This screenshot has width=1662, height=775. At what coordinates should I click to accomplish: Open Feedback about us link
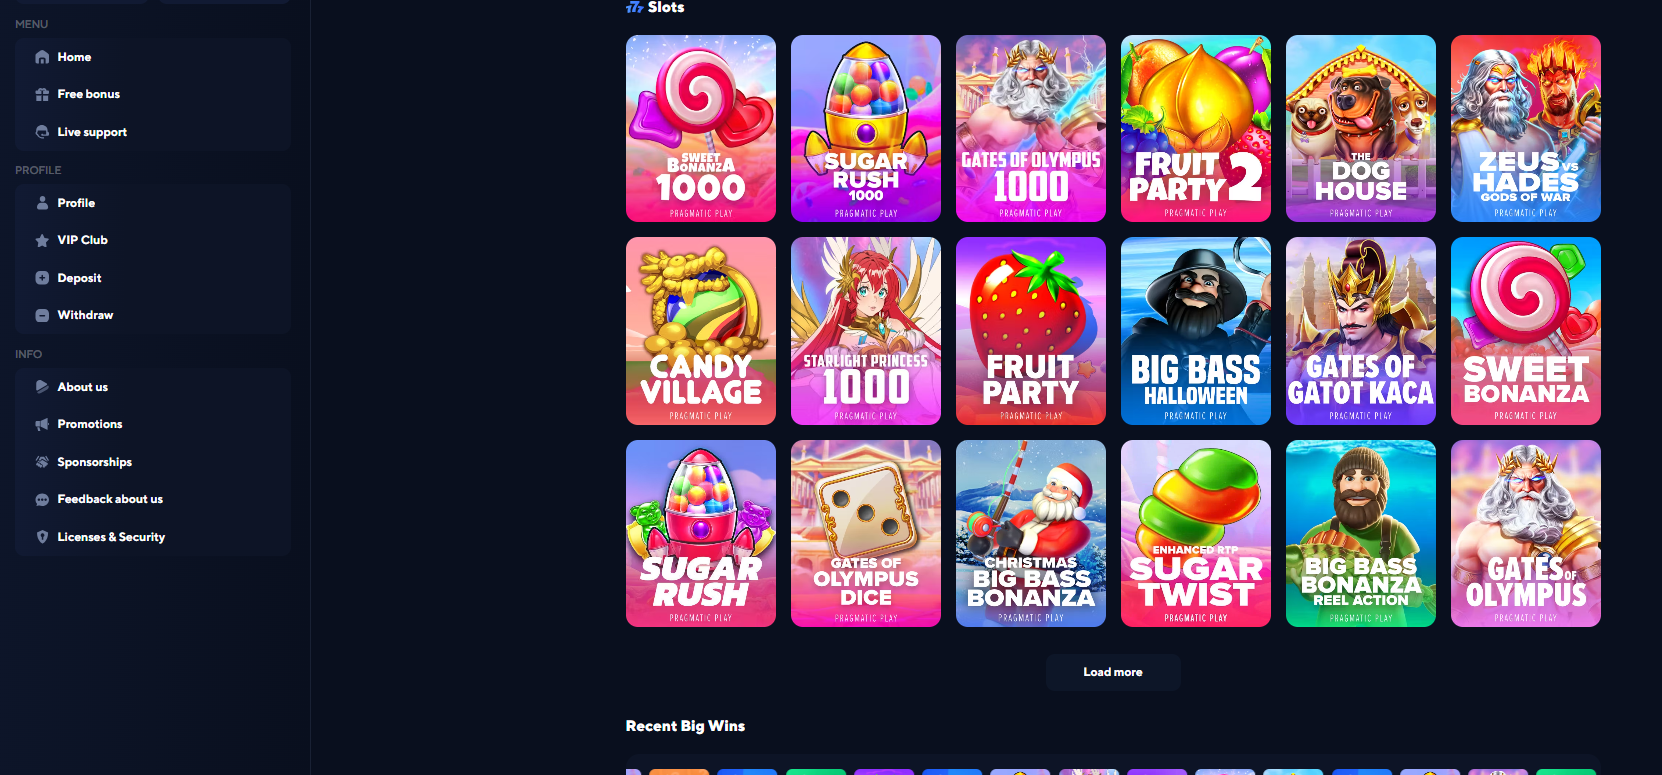pos(153,499)
